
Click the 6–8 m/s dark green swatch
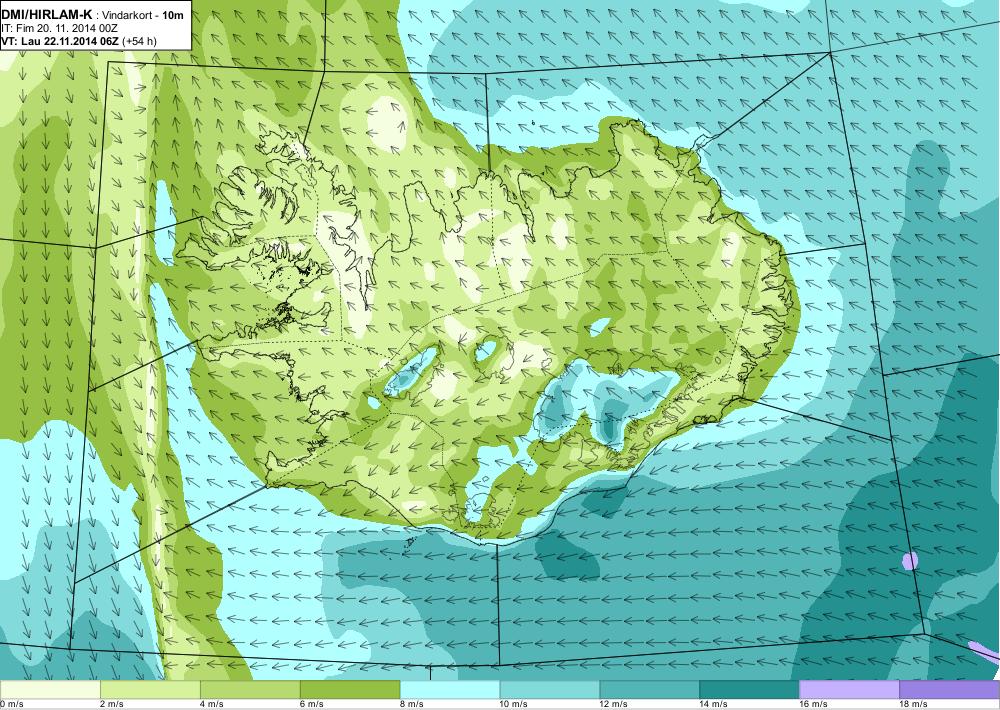(349, 690)
